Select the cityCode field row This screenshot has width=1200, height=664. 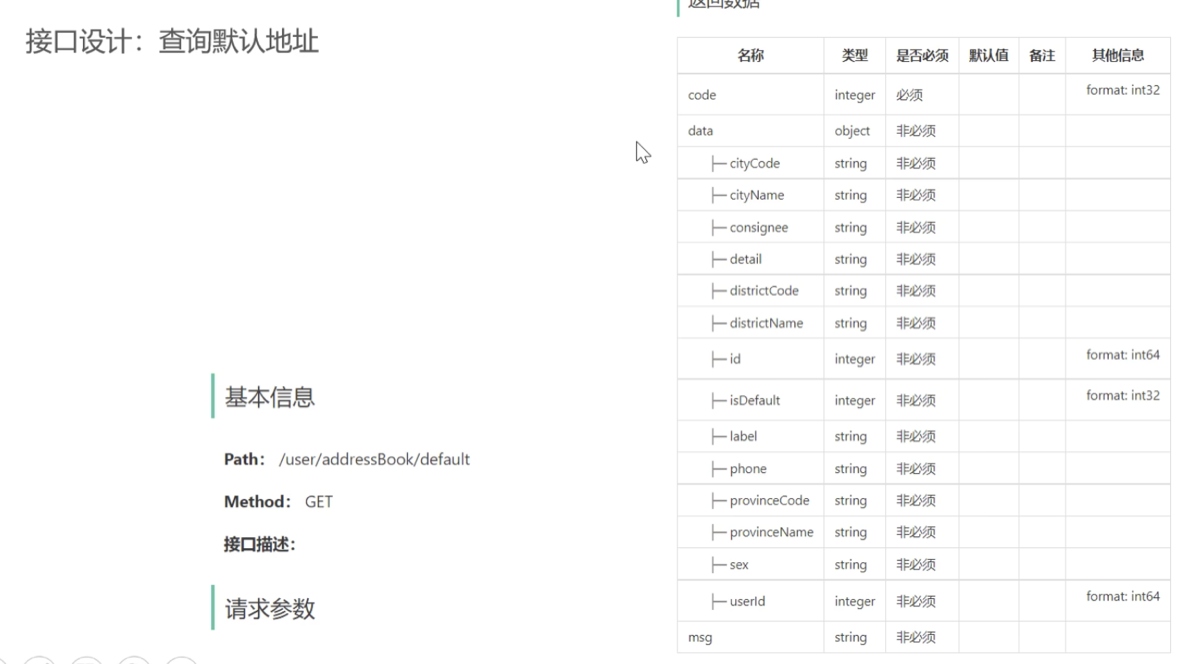click(x=924, y=163)
